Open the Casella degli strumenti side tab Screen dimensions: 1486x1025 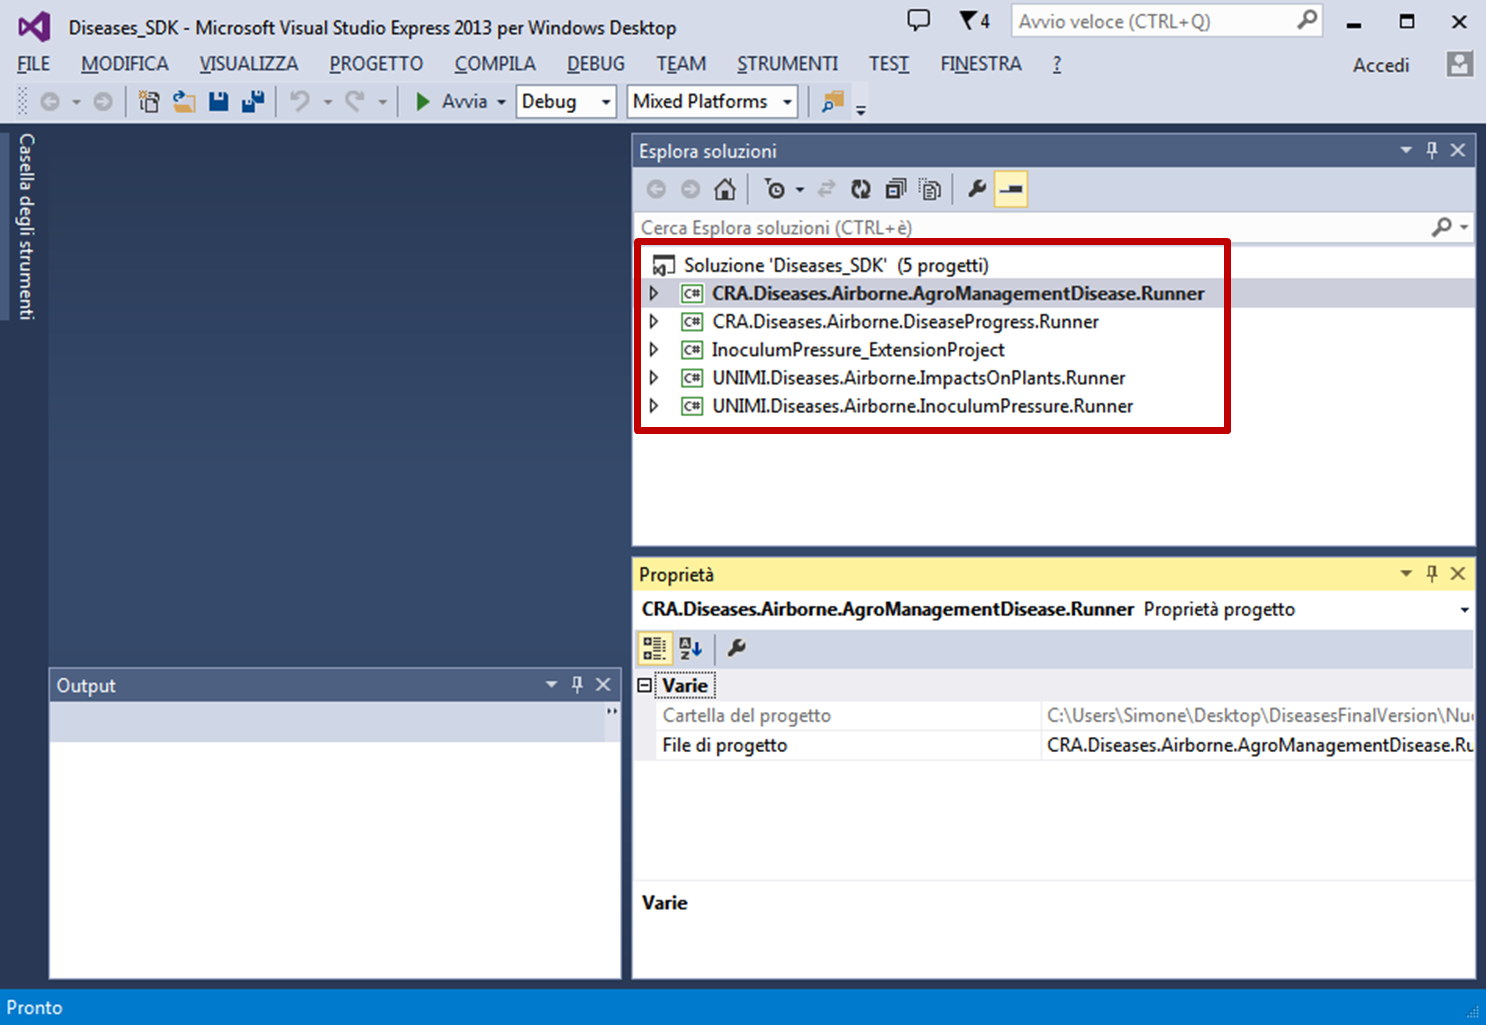coord(26,226)
